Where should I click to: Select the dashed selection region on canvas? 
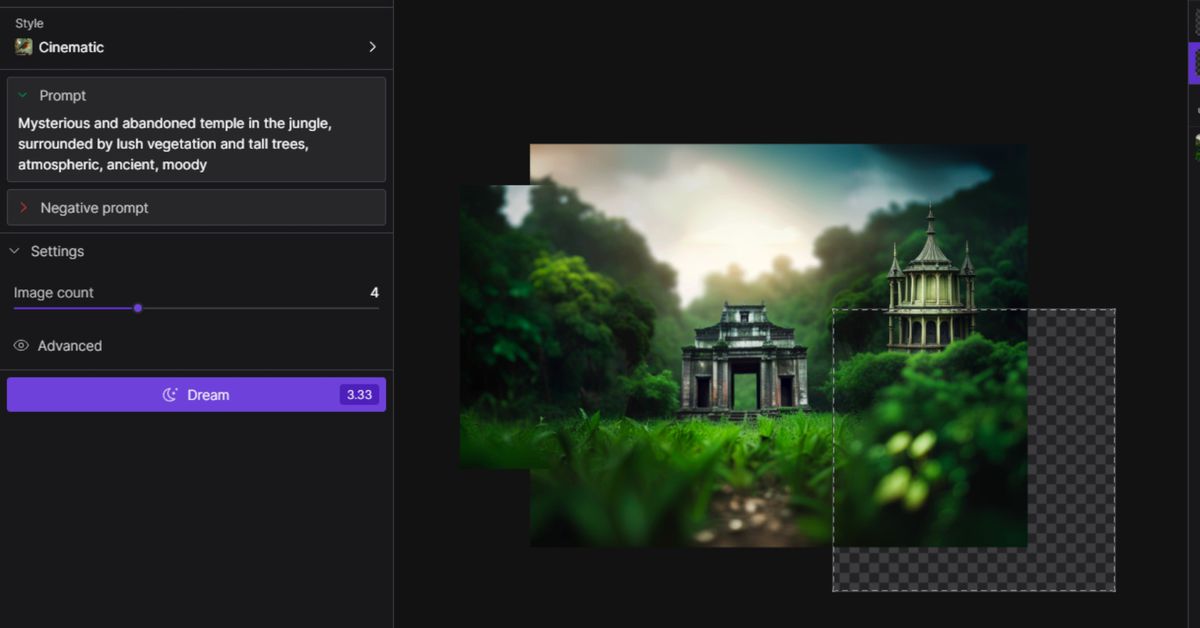(973, 450)
